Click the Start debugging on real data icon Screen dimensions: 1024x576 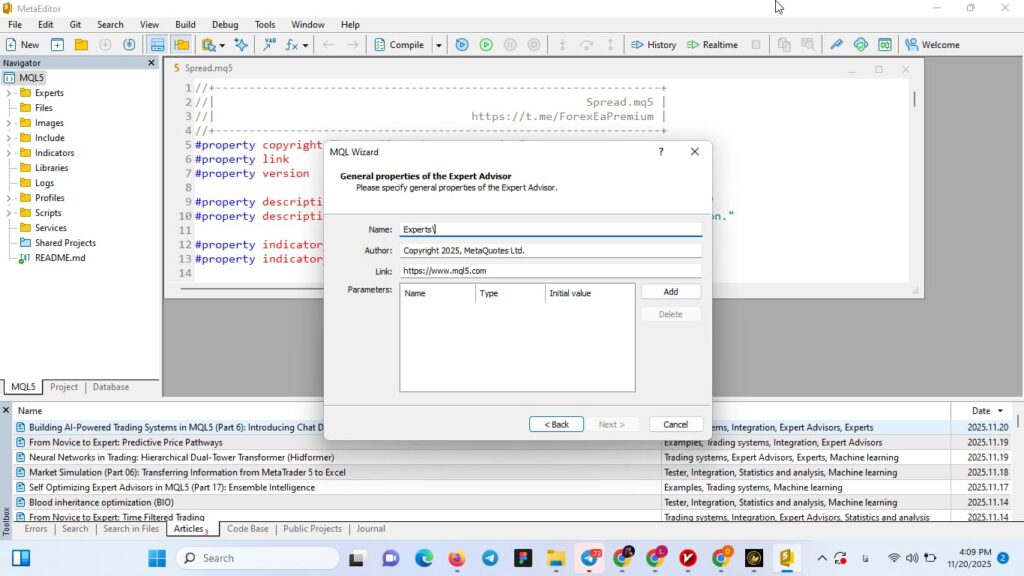pos(461,45)
